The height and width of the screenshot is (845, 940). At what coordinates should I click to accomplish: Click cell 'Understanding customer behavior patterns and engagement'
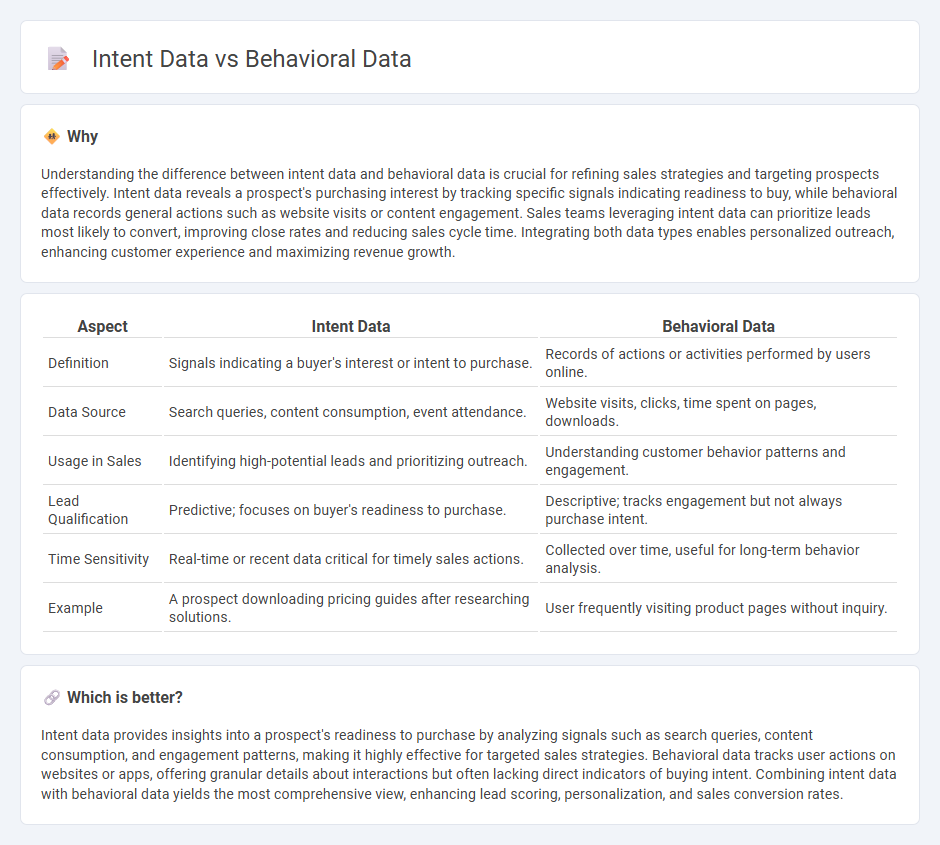(718, 461)
